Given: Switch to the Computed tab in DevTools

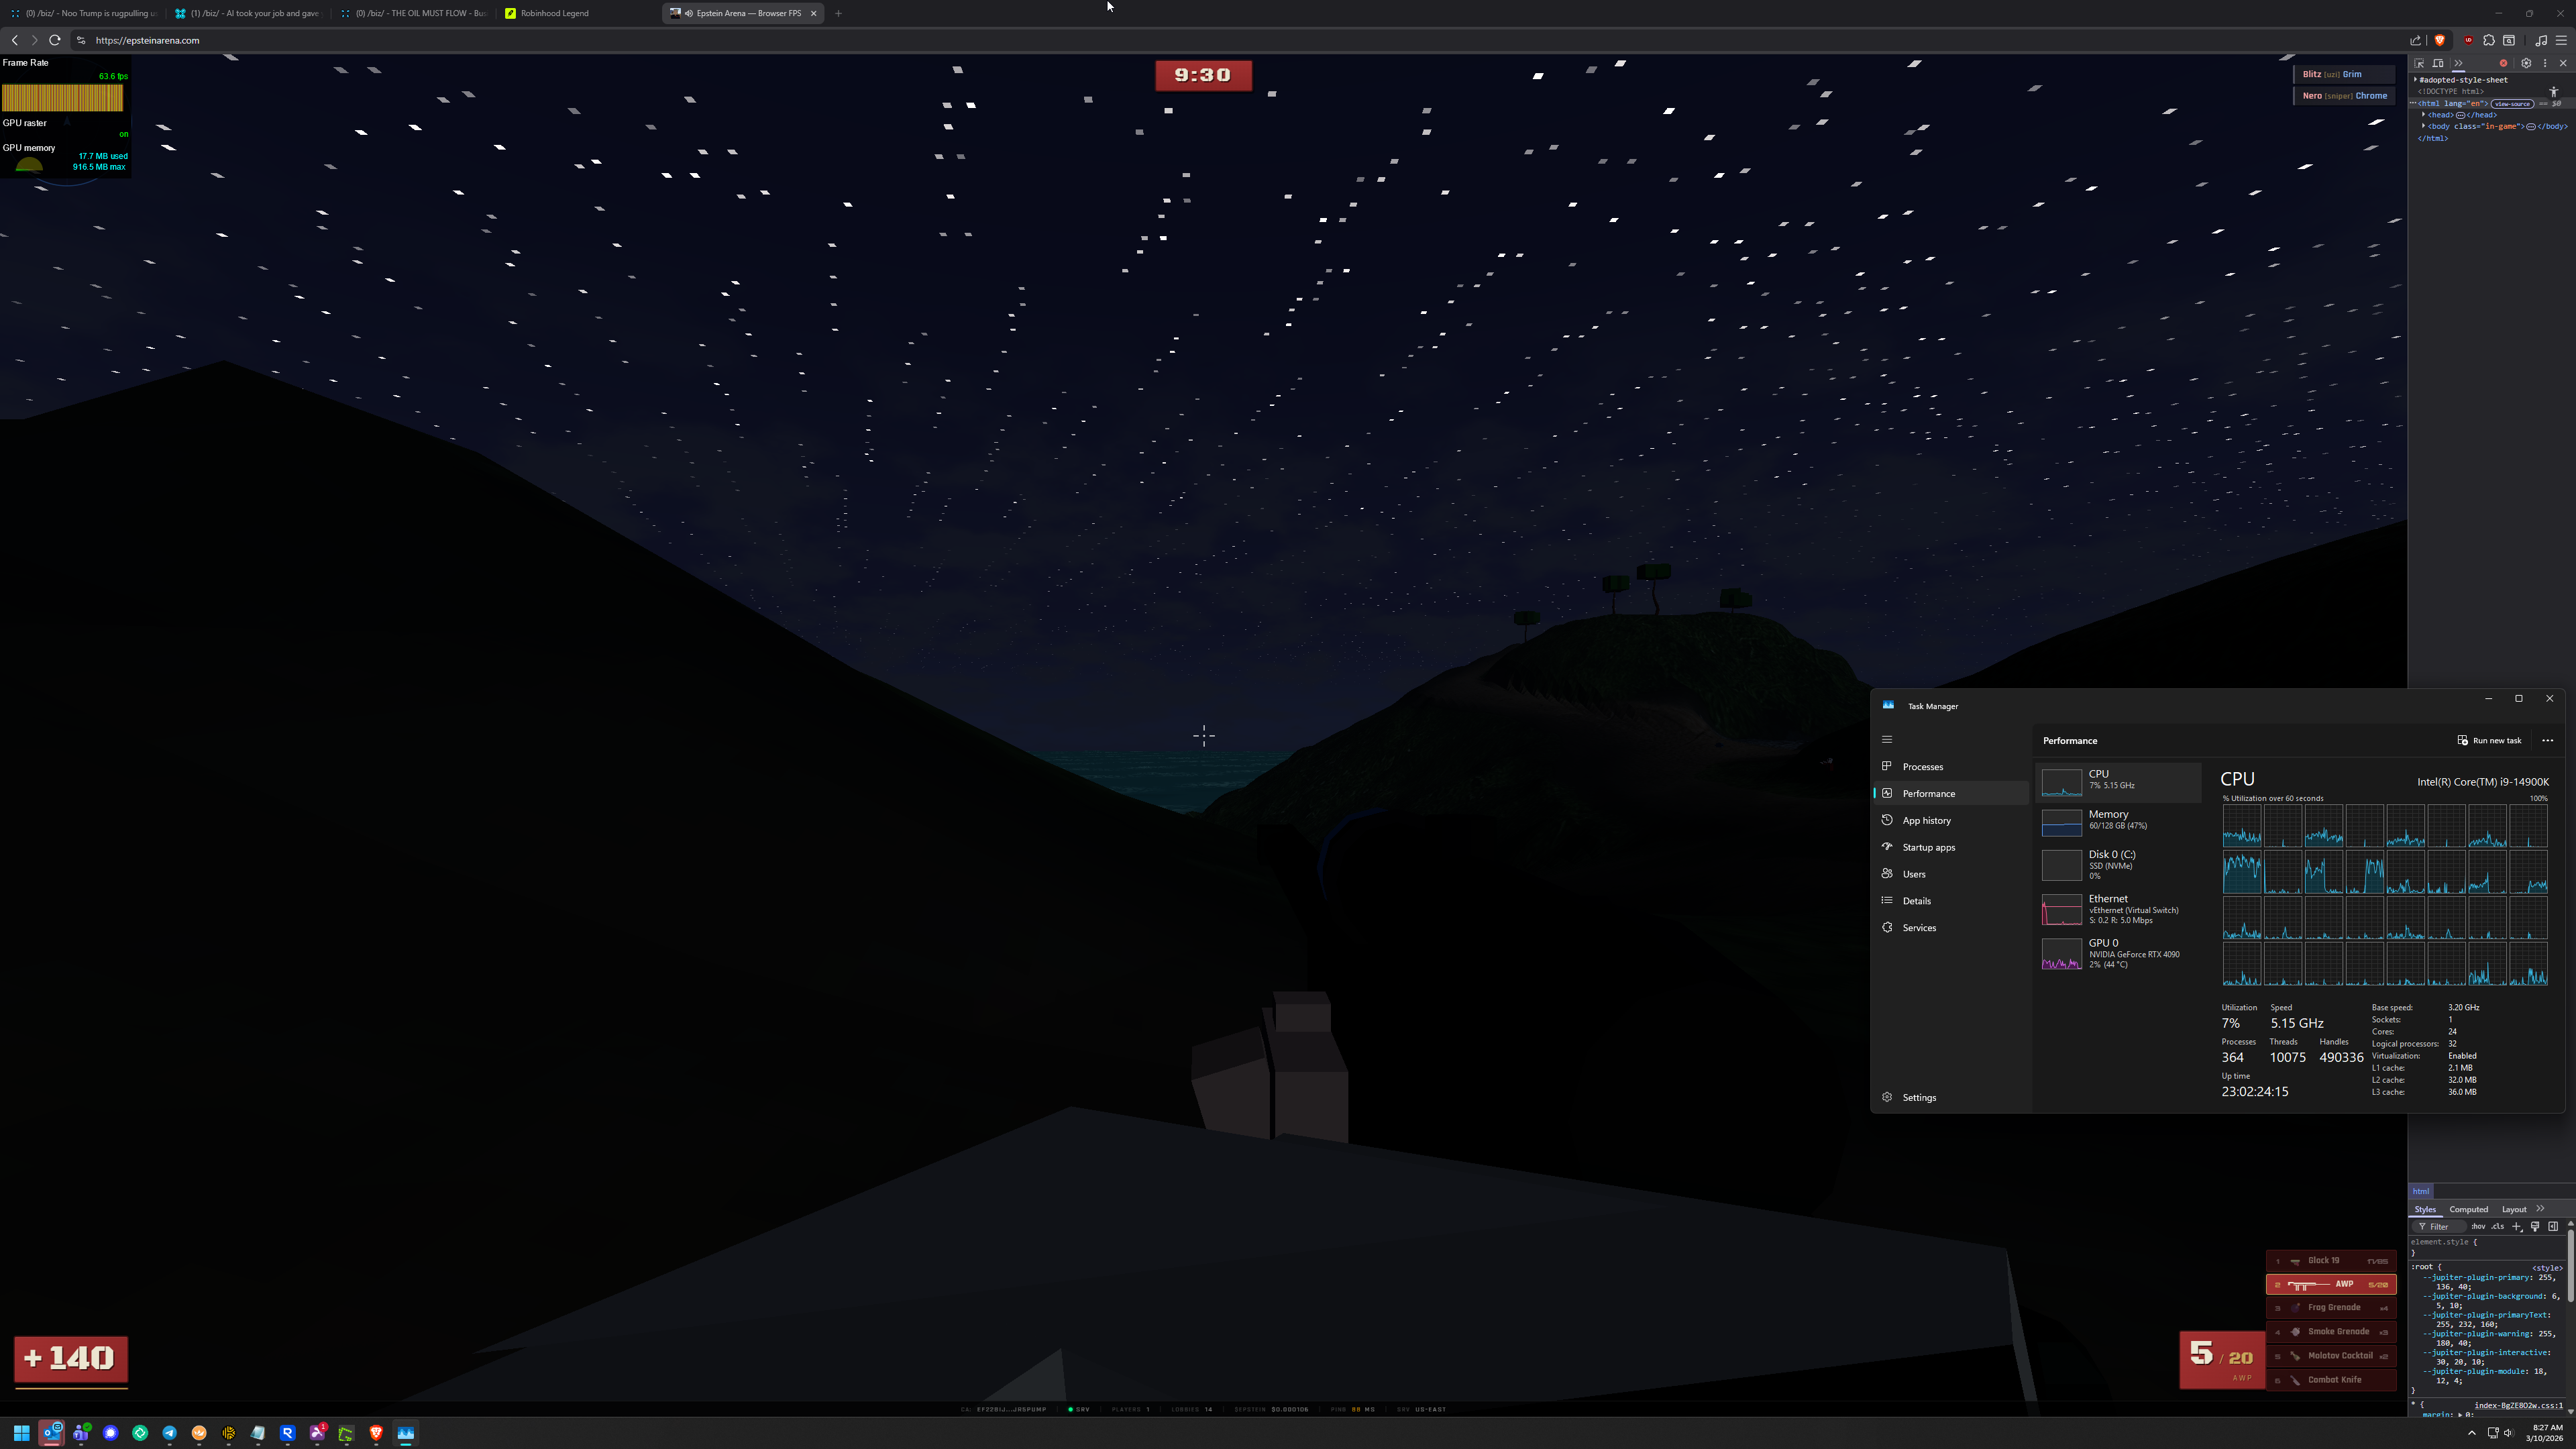Looking at the screenshot, I should [x=2468, y=1209].
